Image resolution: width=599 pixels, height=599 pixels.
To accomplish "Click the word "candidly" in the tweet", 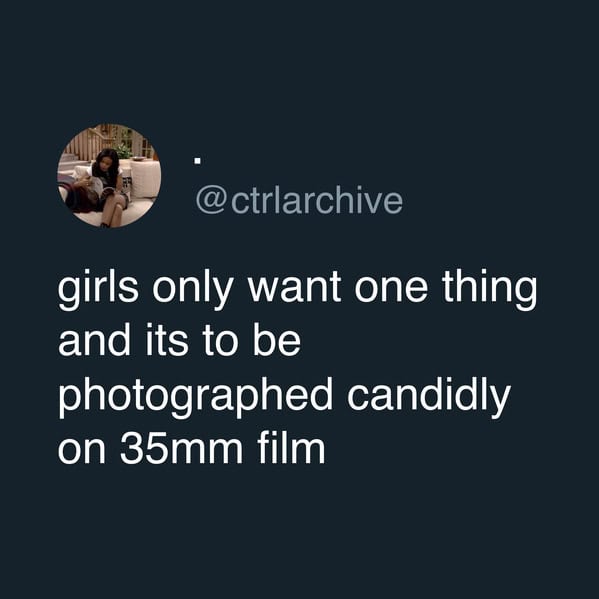I will click(x=429, y=397).
